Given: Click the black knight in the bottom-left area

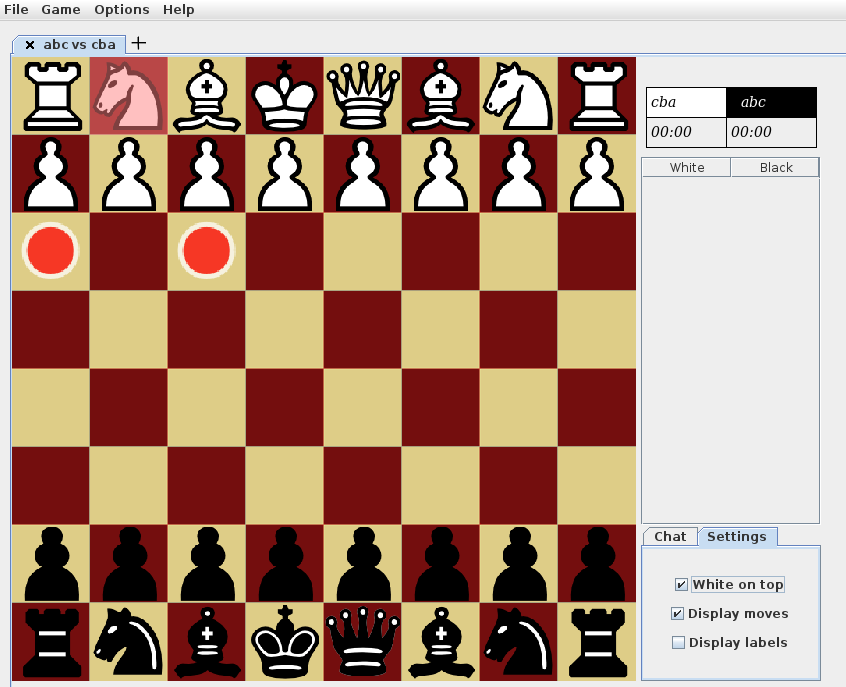Looking at the screenshot, I should coord(128,641).
